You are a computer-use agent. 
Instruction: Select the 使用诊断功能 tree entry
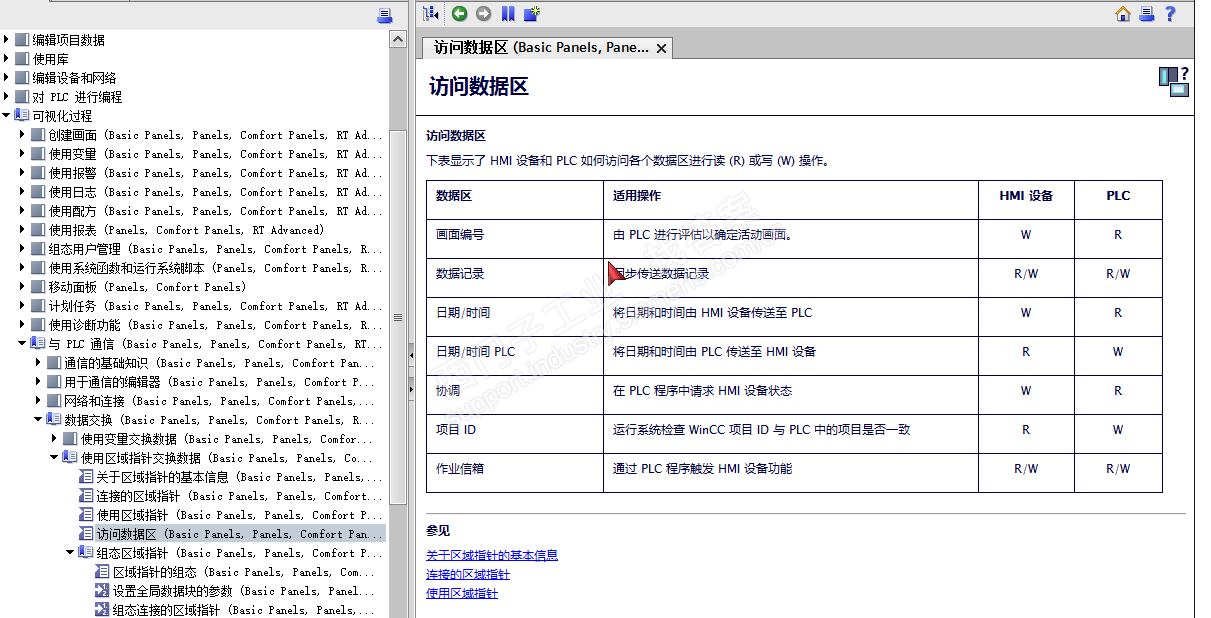(x=215, y=325)
